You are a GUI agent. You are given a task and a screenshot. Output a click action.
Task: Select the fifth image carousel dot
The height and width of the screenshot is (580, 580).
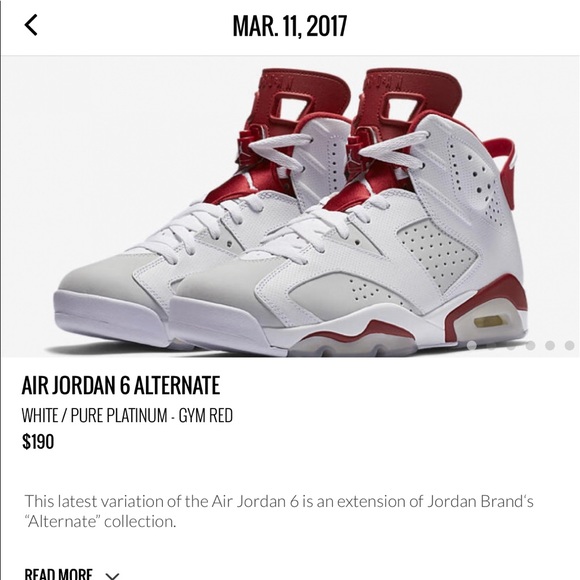pos(550,345)
